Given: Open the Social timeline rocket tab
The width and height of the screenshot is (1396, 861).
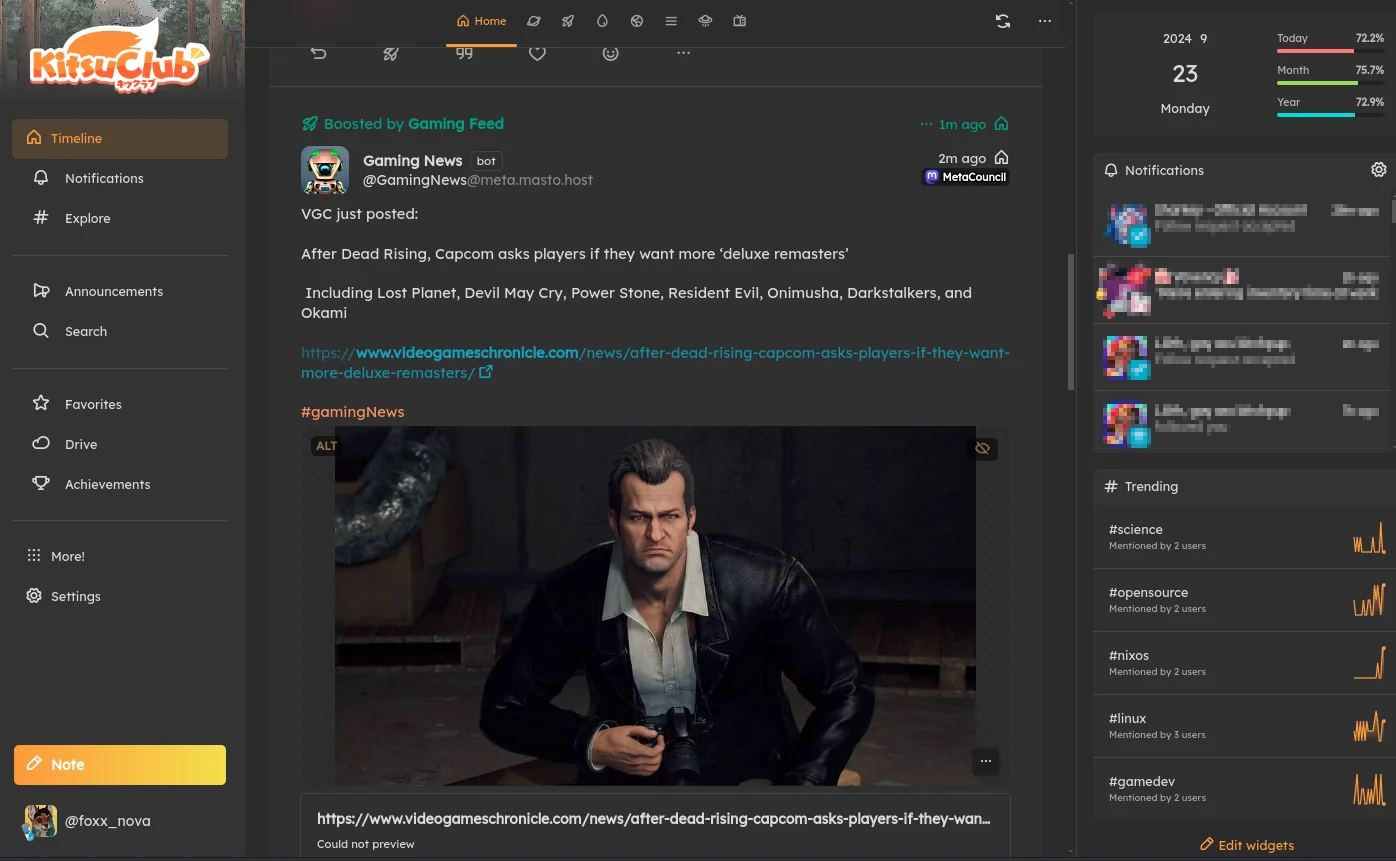Looking at the screenshot, I should pos(568,21).
